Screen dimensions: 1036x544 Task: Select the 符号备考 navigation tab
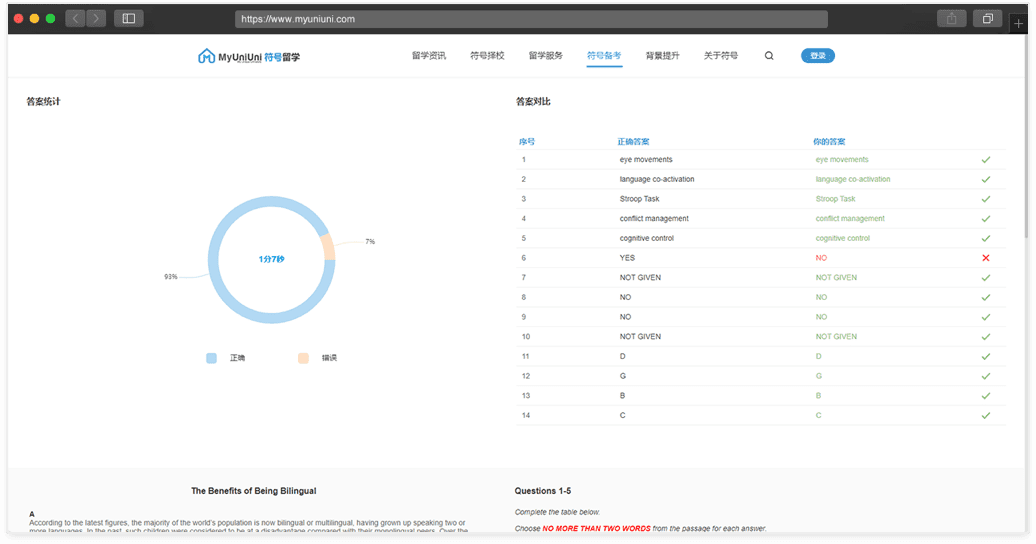604,56
